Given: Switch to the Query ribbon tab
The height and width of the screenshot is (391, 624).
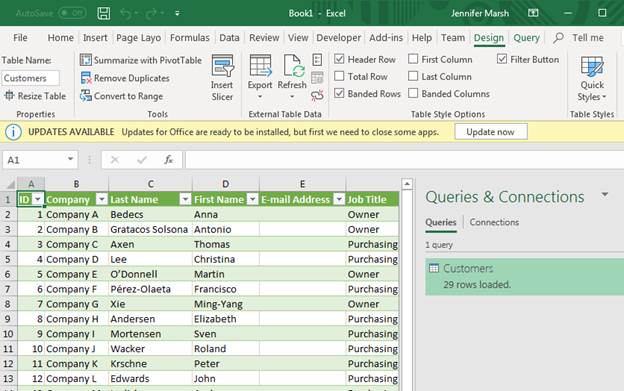Looking at the screenshot, I should coord(526,38).
